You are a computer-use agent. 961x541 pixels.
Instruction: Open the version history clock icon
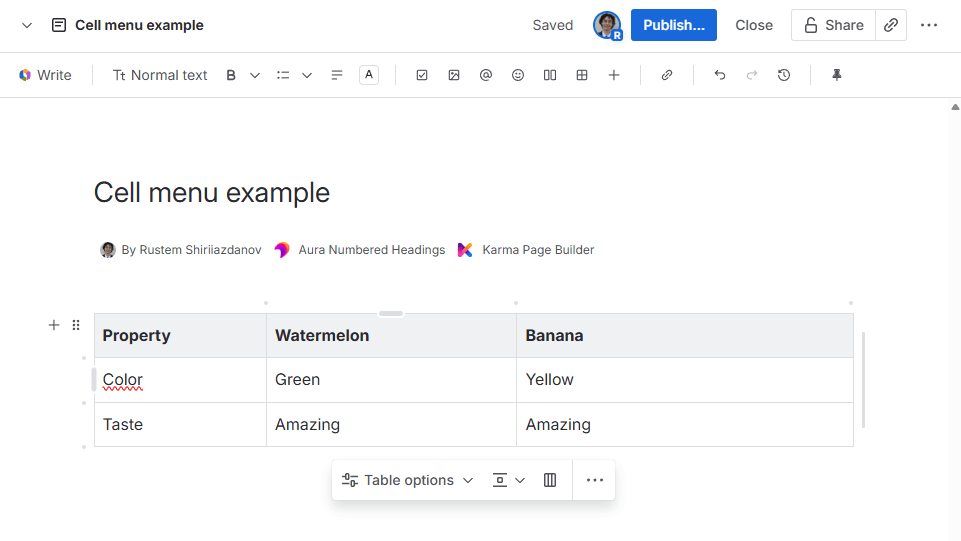(x=784, y=75)
